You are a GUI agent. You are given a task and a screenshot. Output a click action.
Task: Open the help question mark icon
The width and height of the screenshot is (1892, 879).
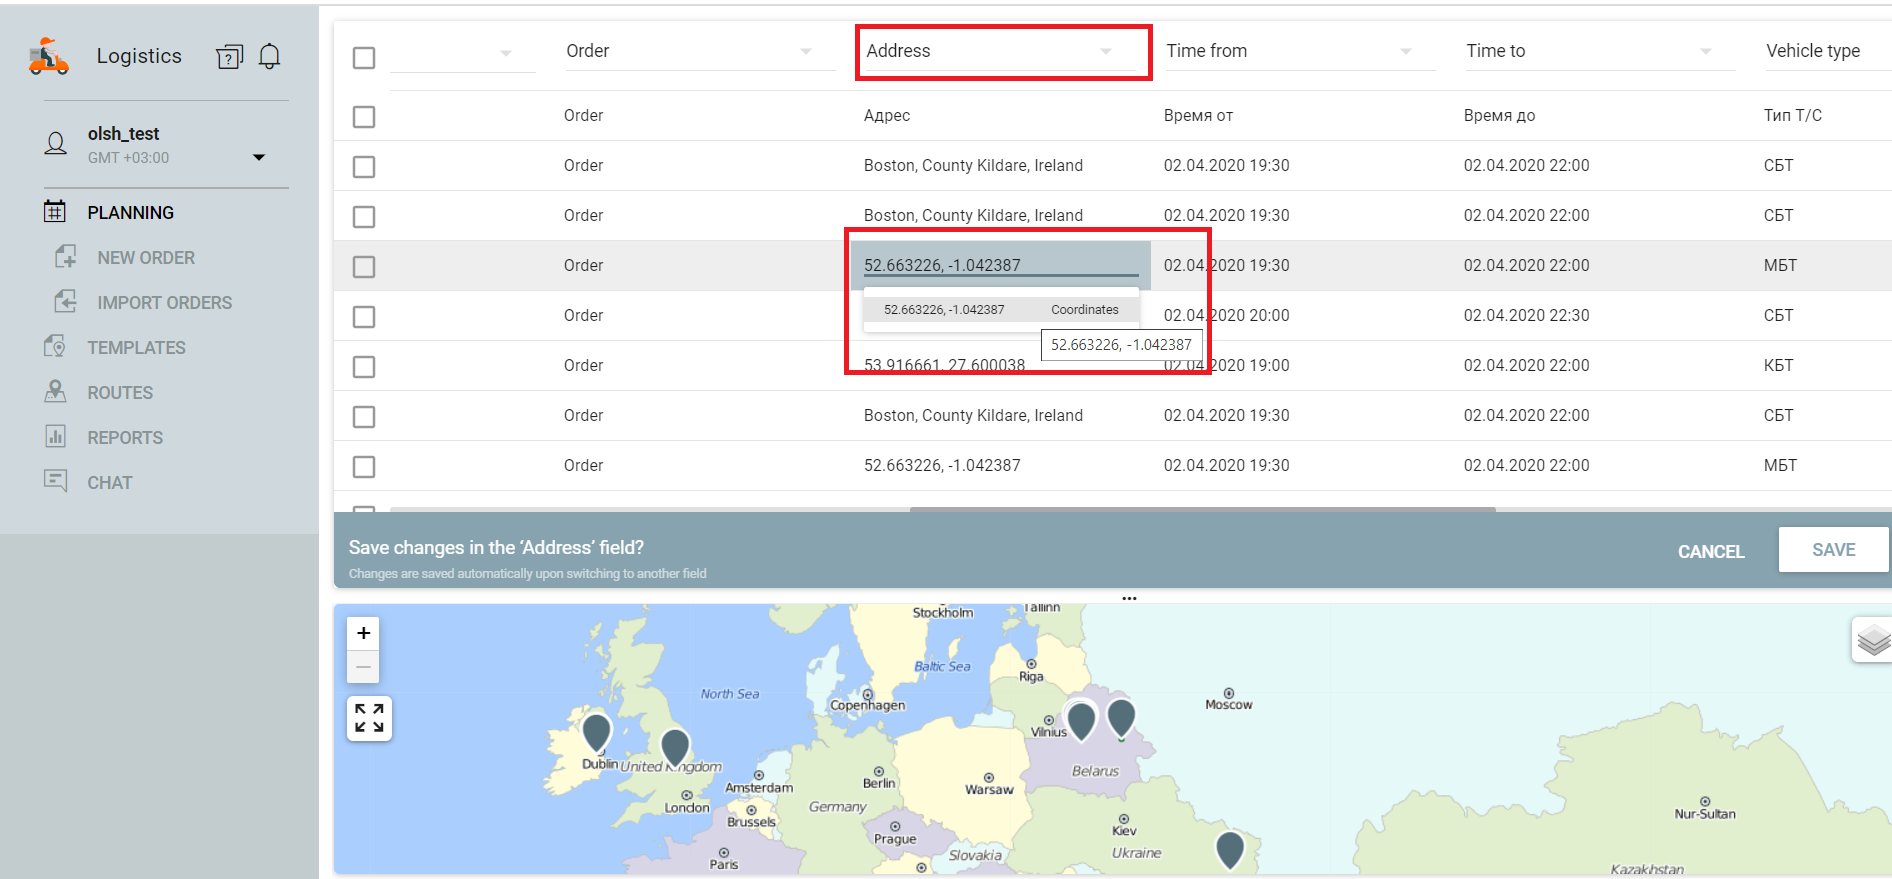pos(229,57)
